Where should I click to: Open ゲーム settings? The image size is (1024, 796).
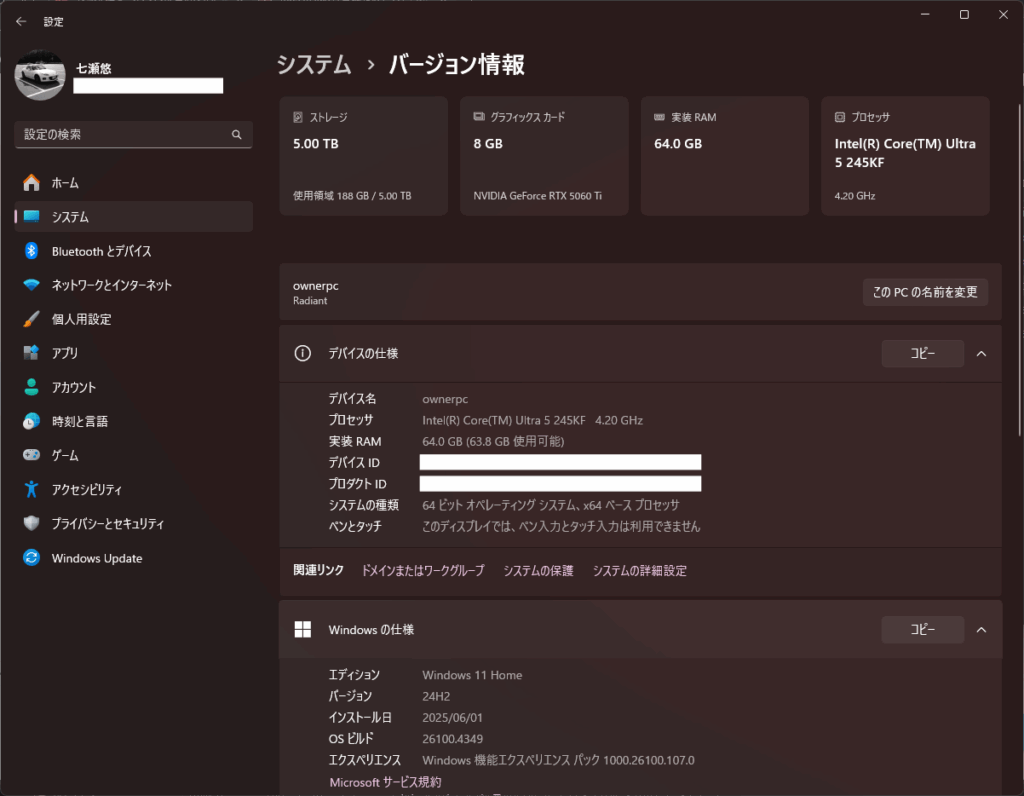tap(133, 455)
